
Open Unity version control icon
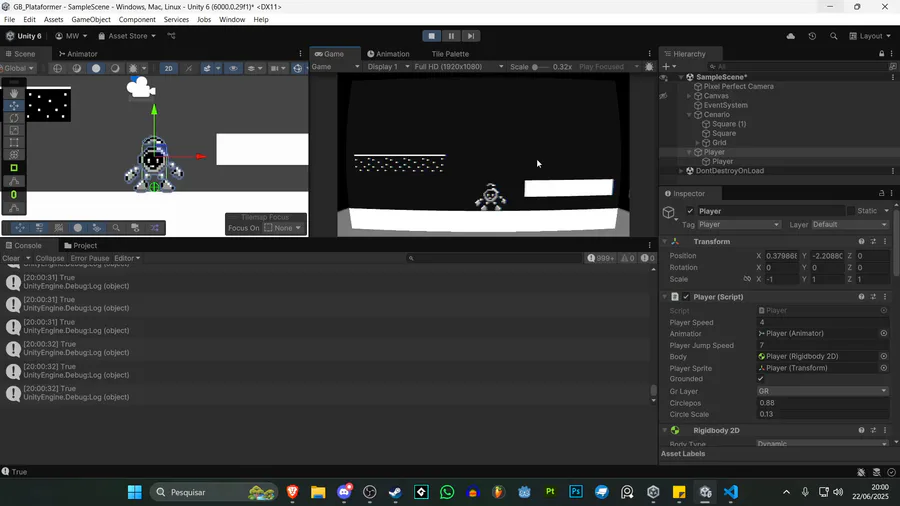[x=171, y=36]
